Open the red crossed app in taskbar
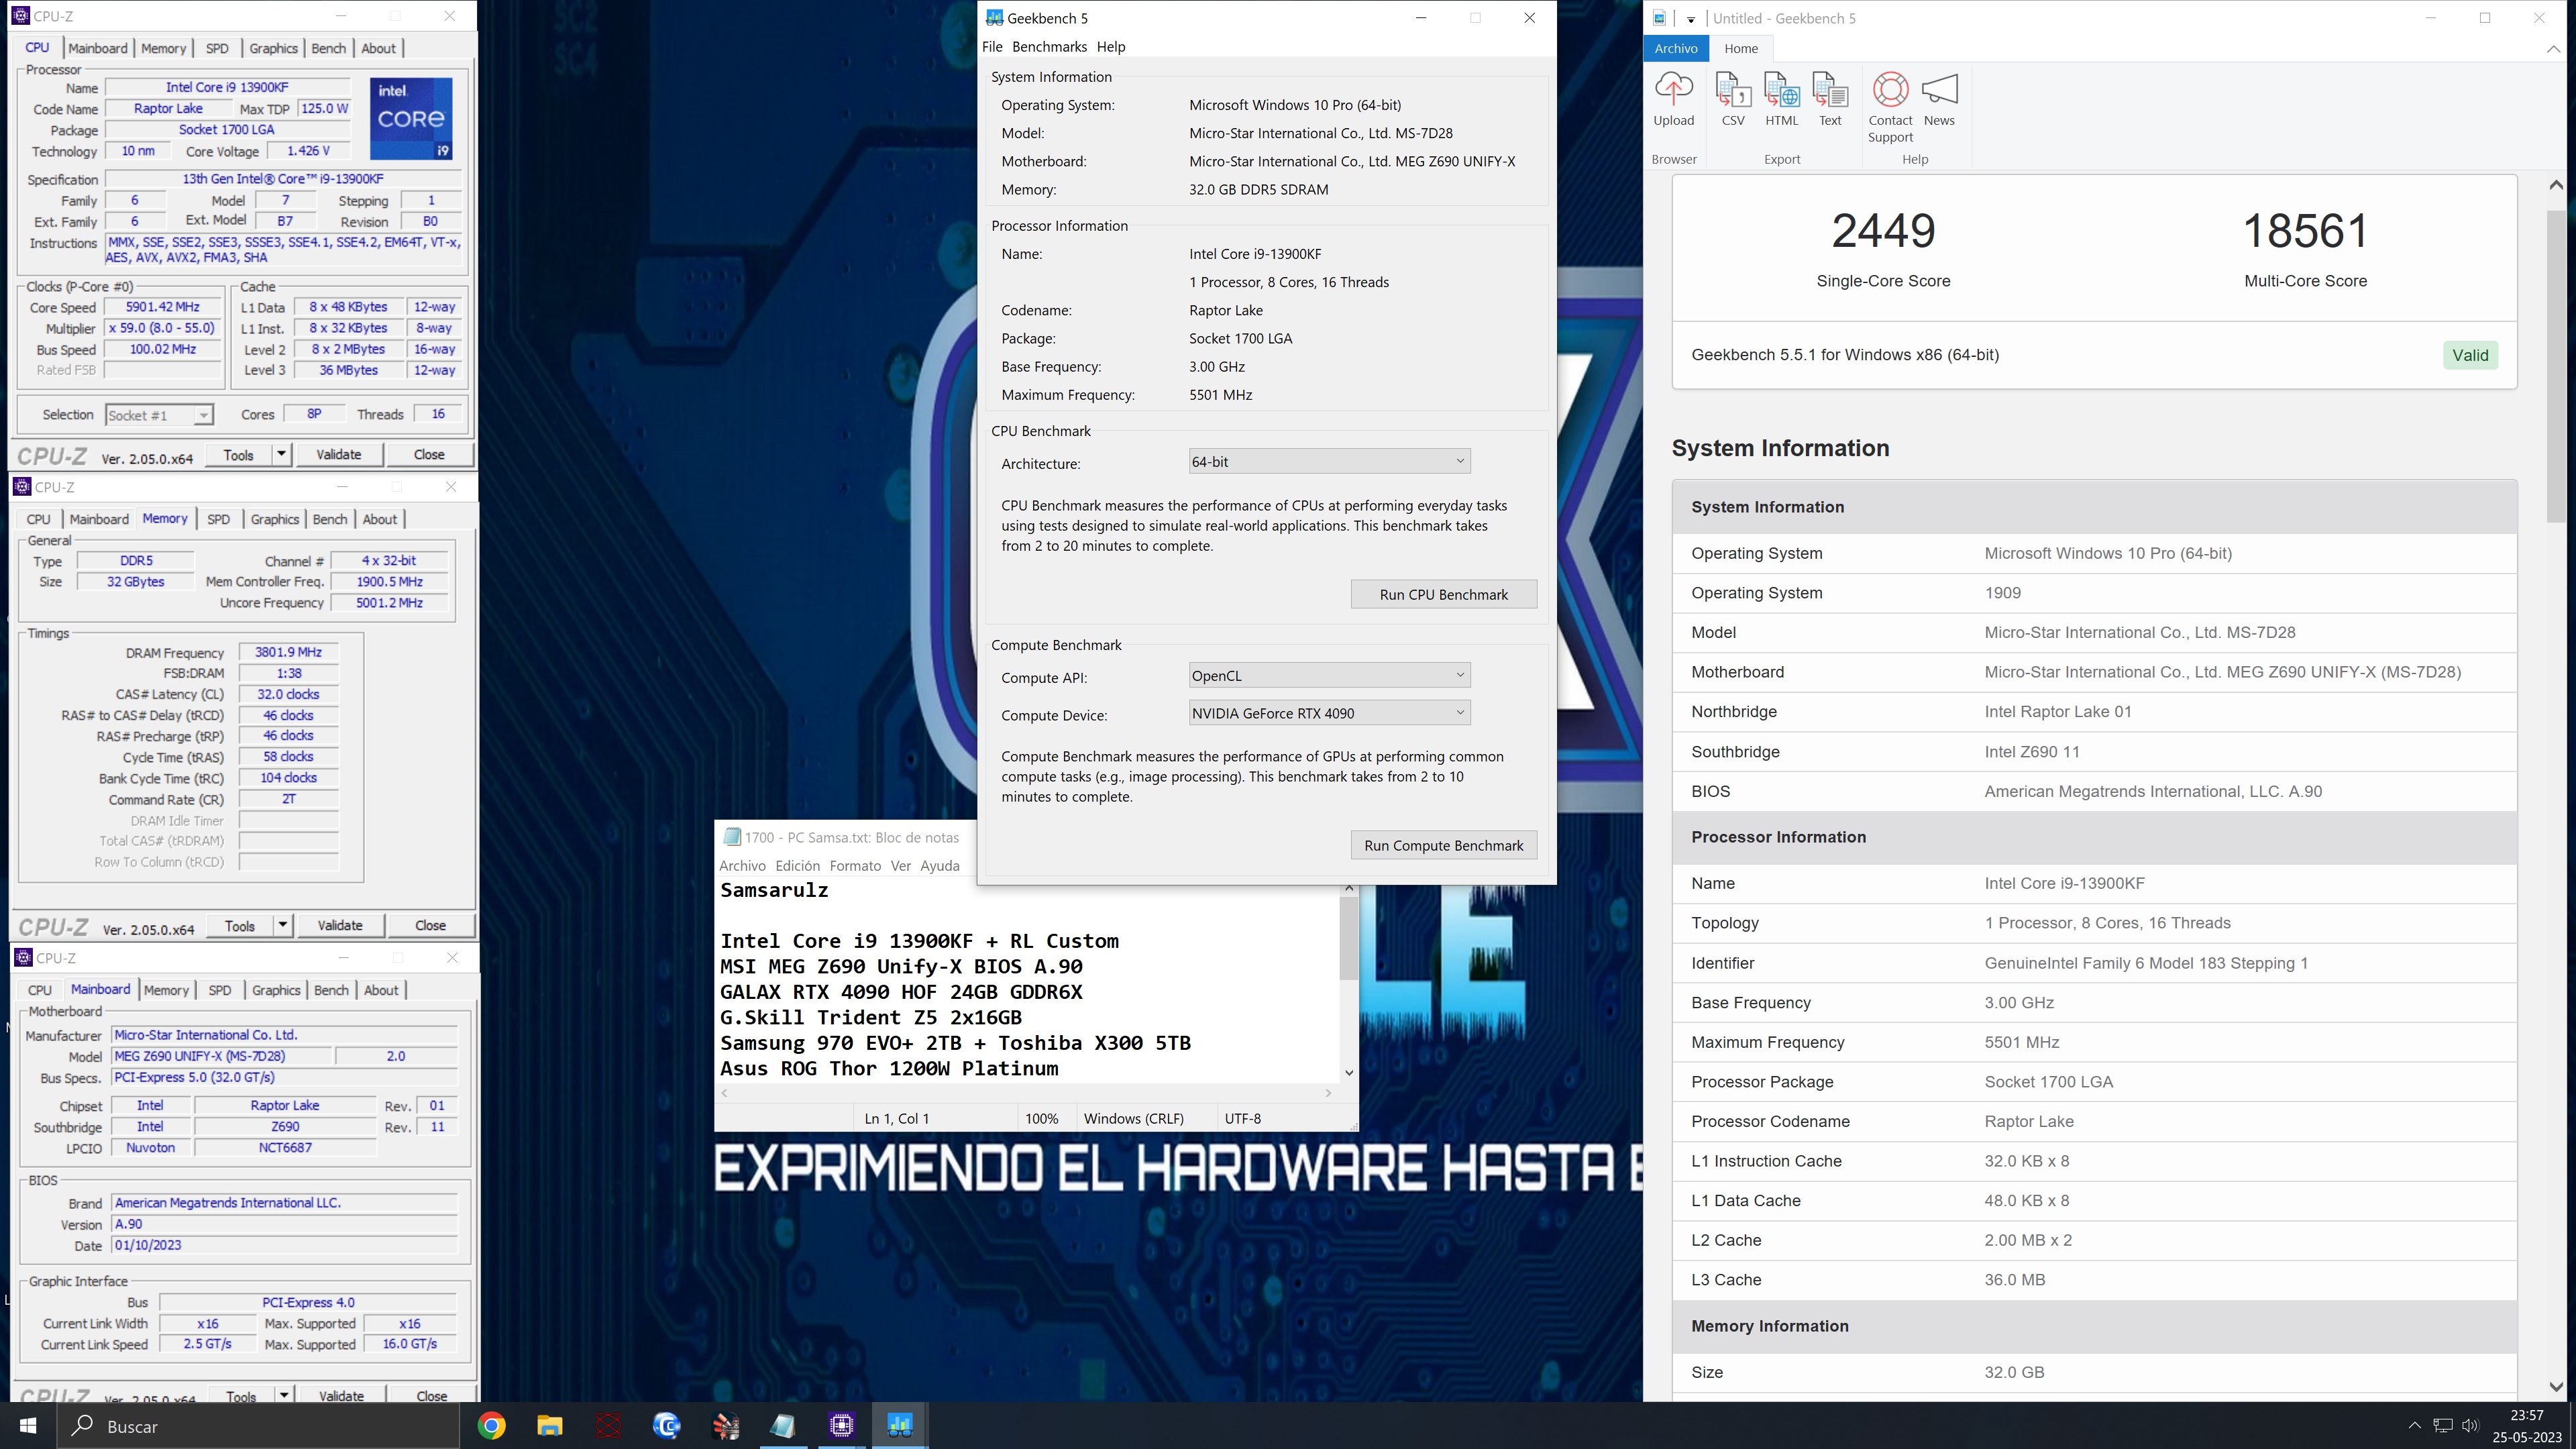 point(608,1426)
